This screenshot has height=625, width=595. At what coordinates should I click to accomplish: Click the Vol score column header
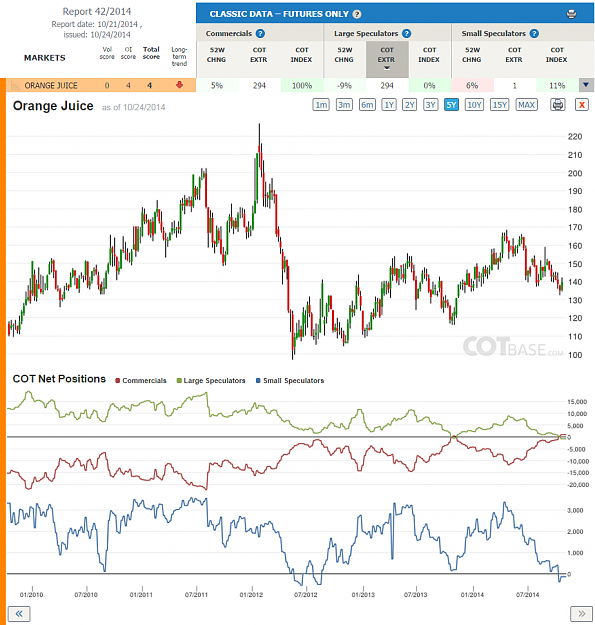[107, 53]
